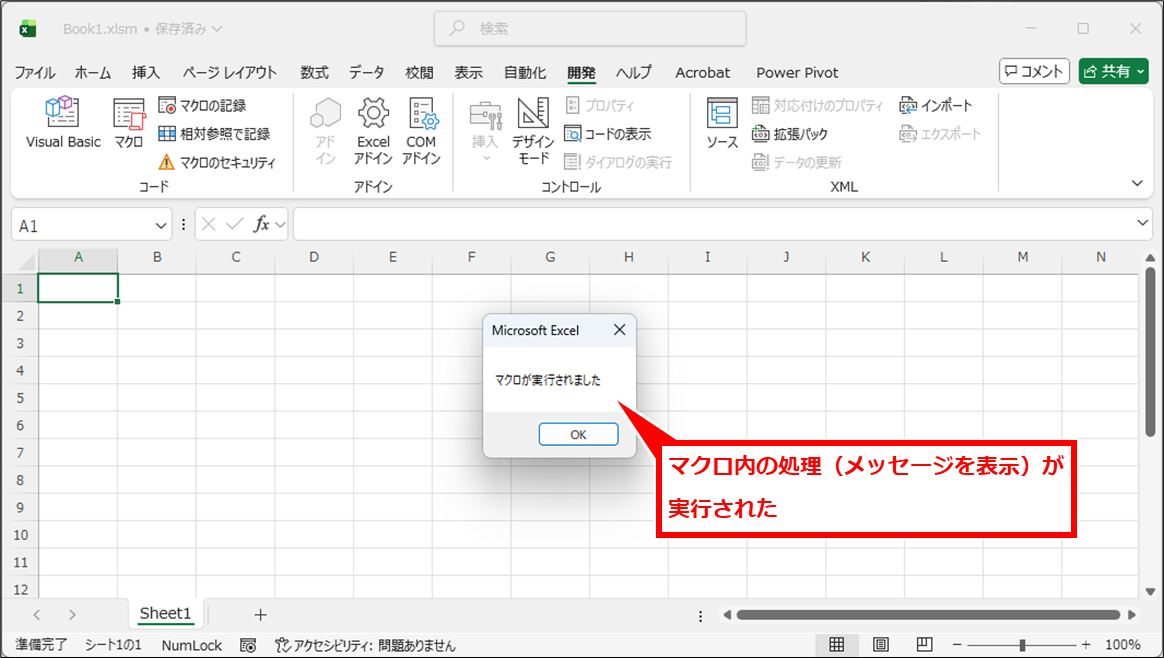Adjust the zoom slider in status bar
This screenshot has height=658, width=1164.
click(1021, 645)
